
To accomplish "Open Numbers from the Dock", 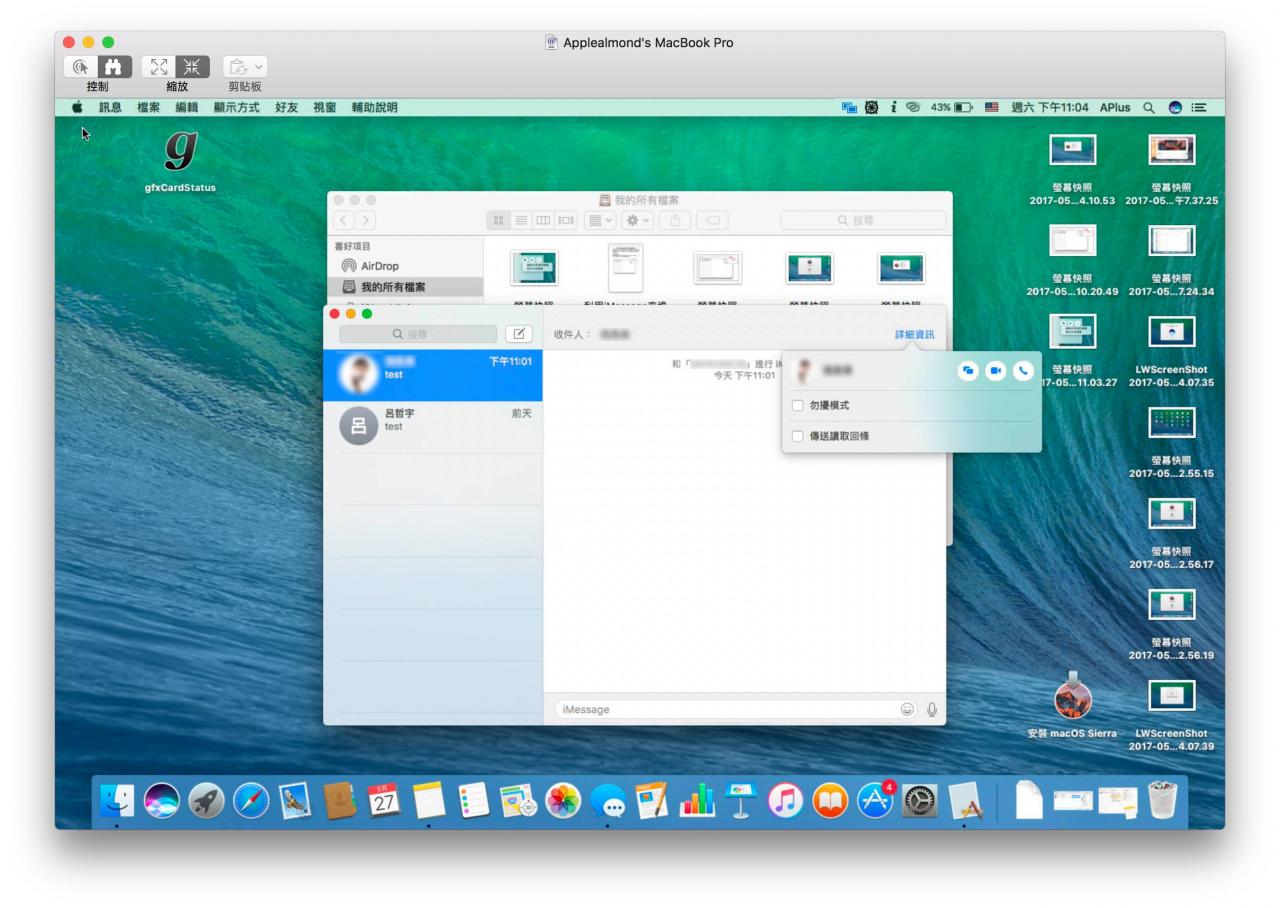I will 697,800.
